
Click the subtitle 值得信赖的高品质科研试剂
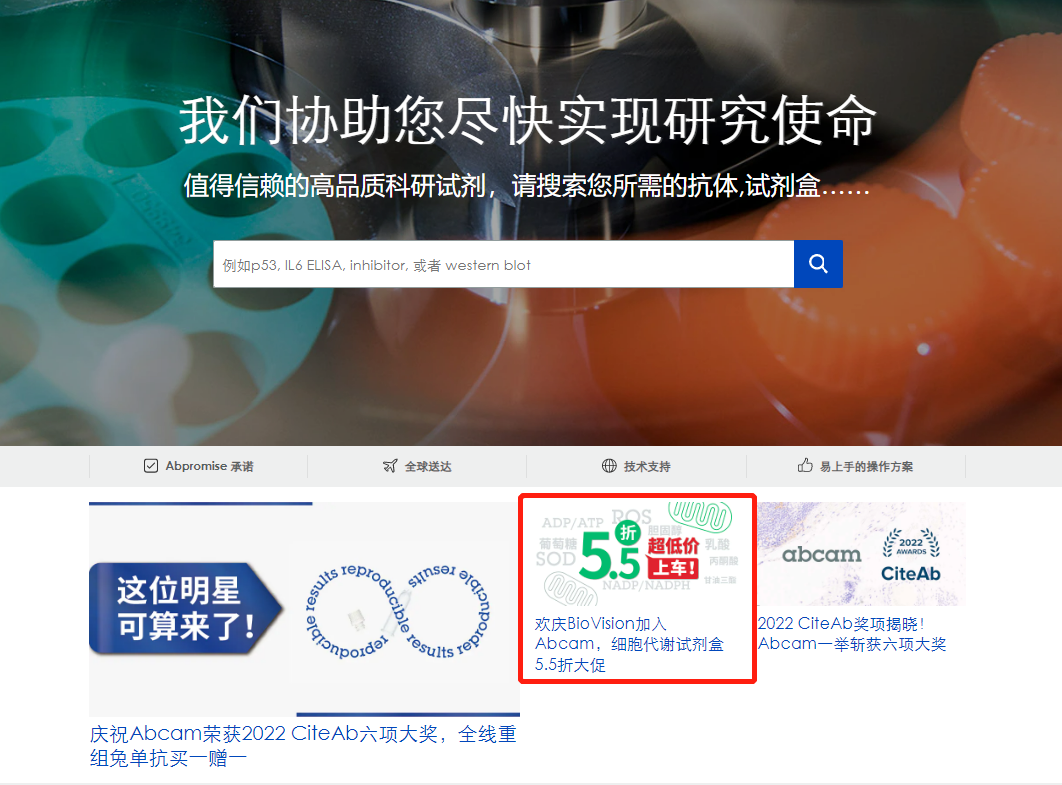(528, 186)
